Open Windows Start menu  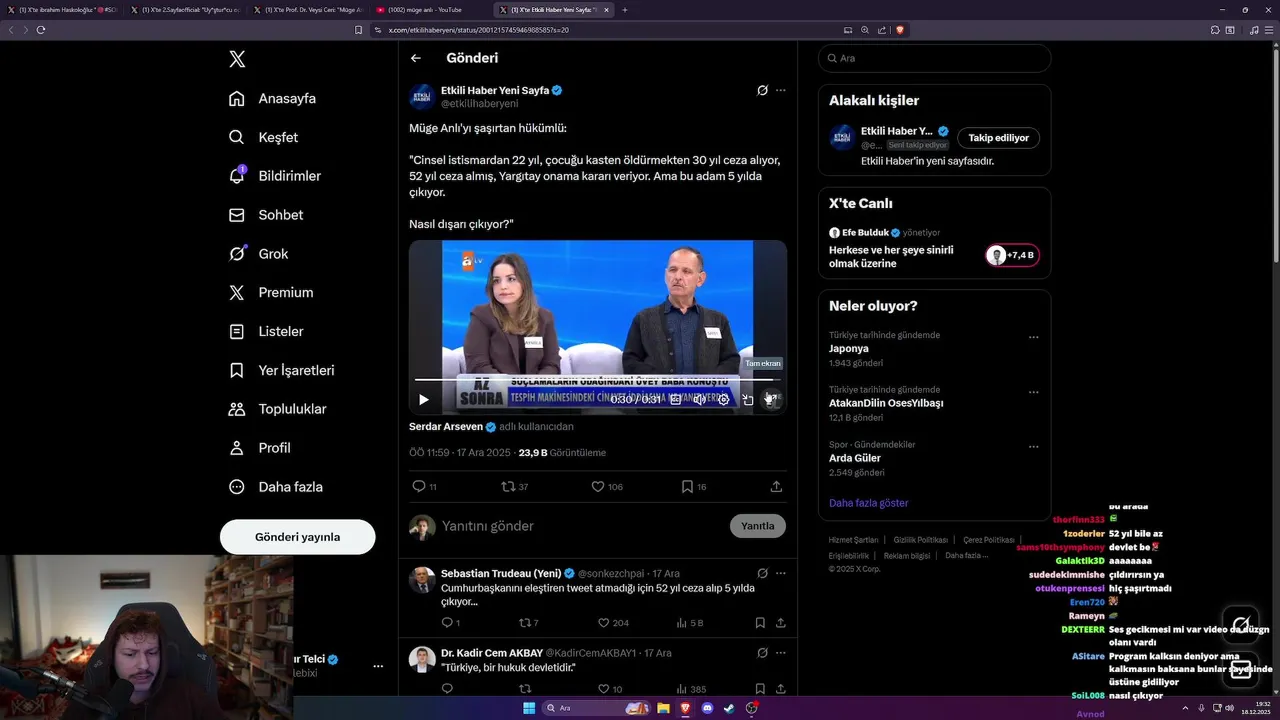[529, 708]
